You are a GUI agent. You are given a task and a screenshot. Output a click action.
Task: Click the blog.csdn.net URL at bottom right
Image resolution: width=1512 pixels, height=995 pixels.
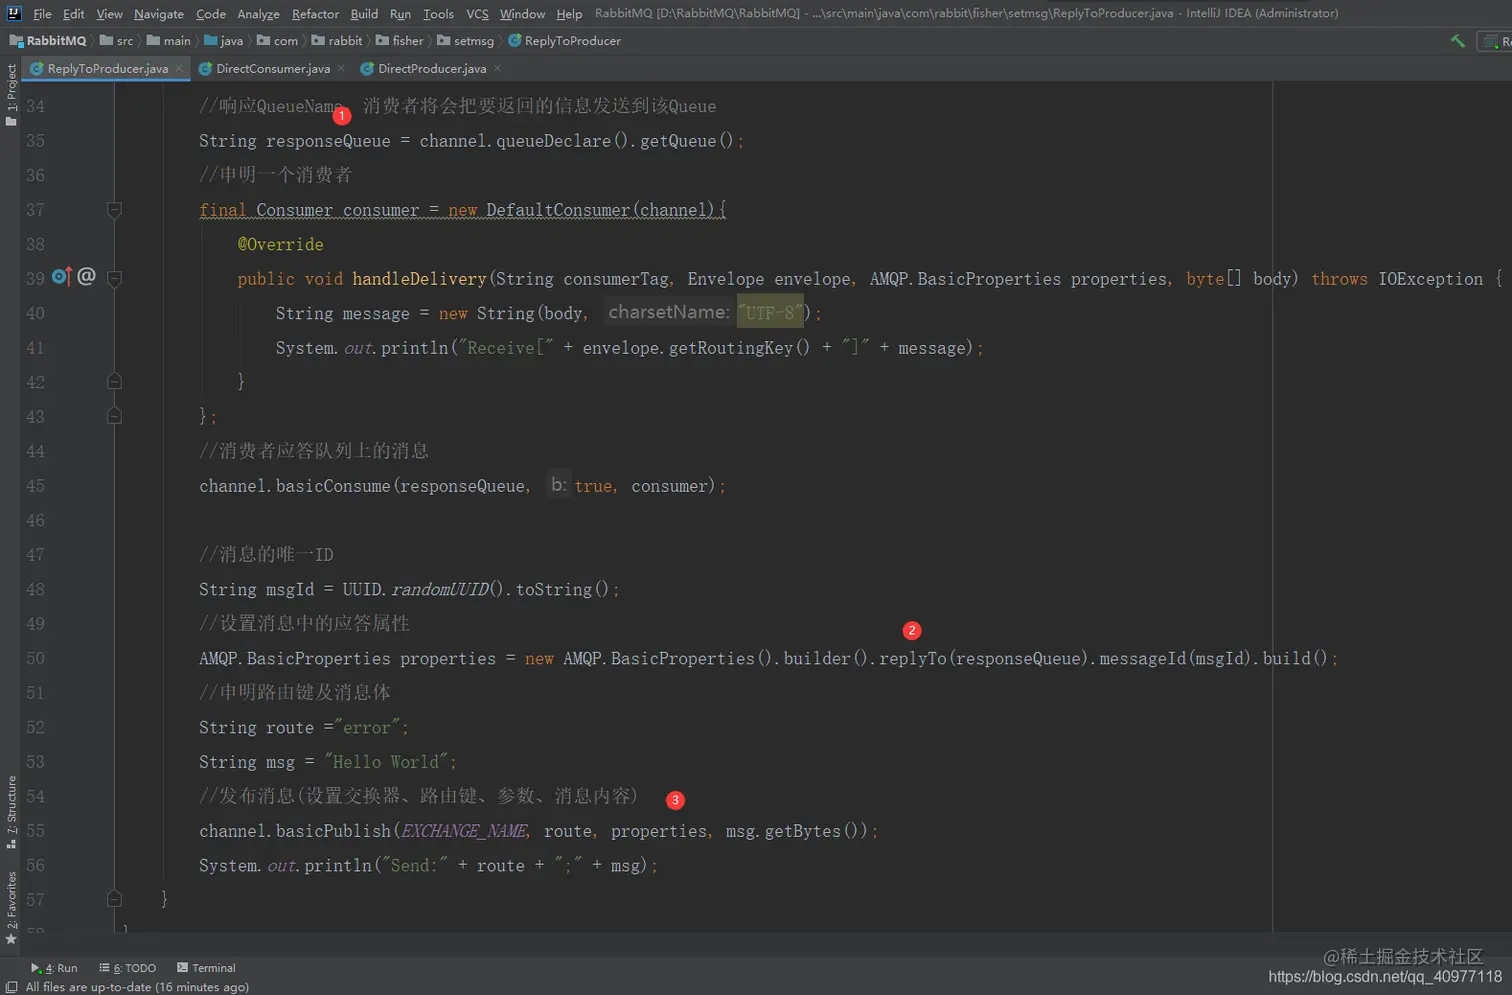[1385, 977]
